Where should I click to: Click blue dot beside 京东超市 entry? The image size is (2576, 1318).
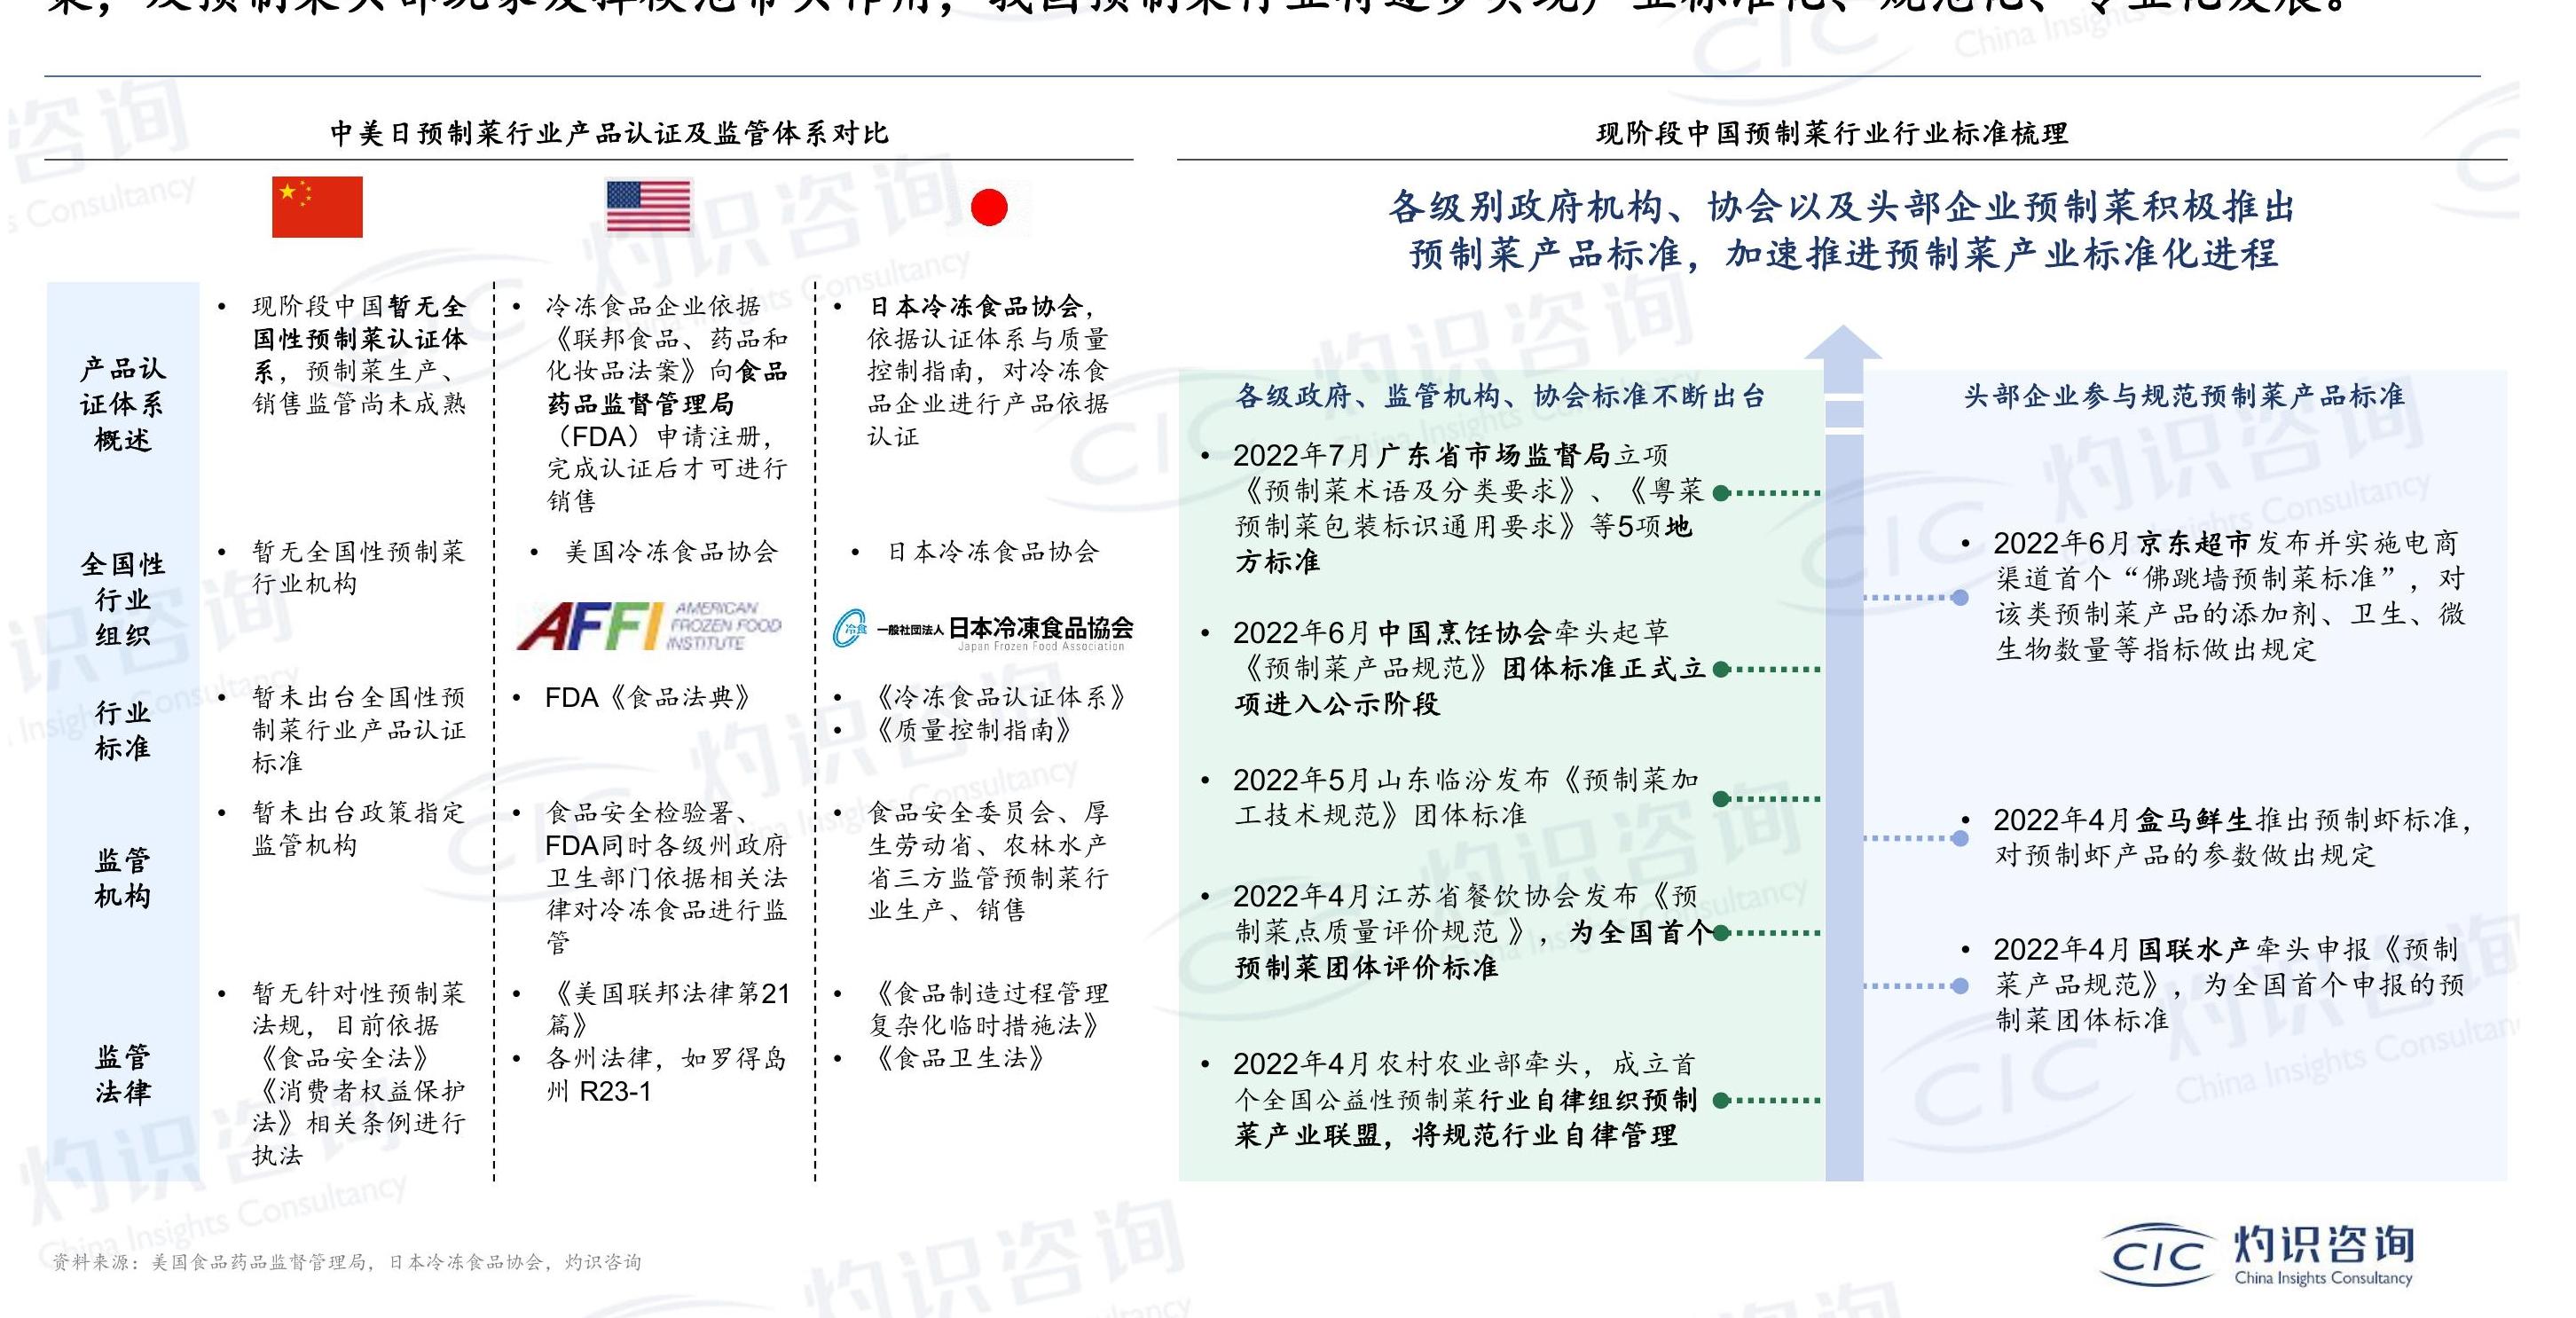pyautogui.click(x=1960, y=598)
